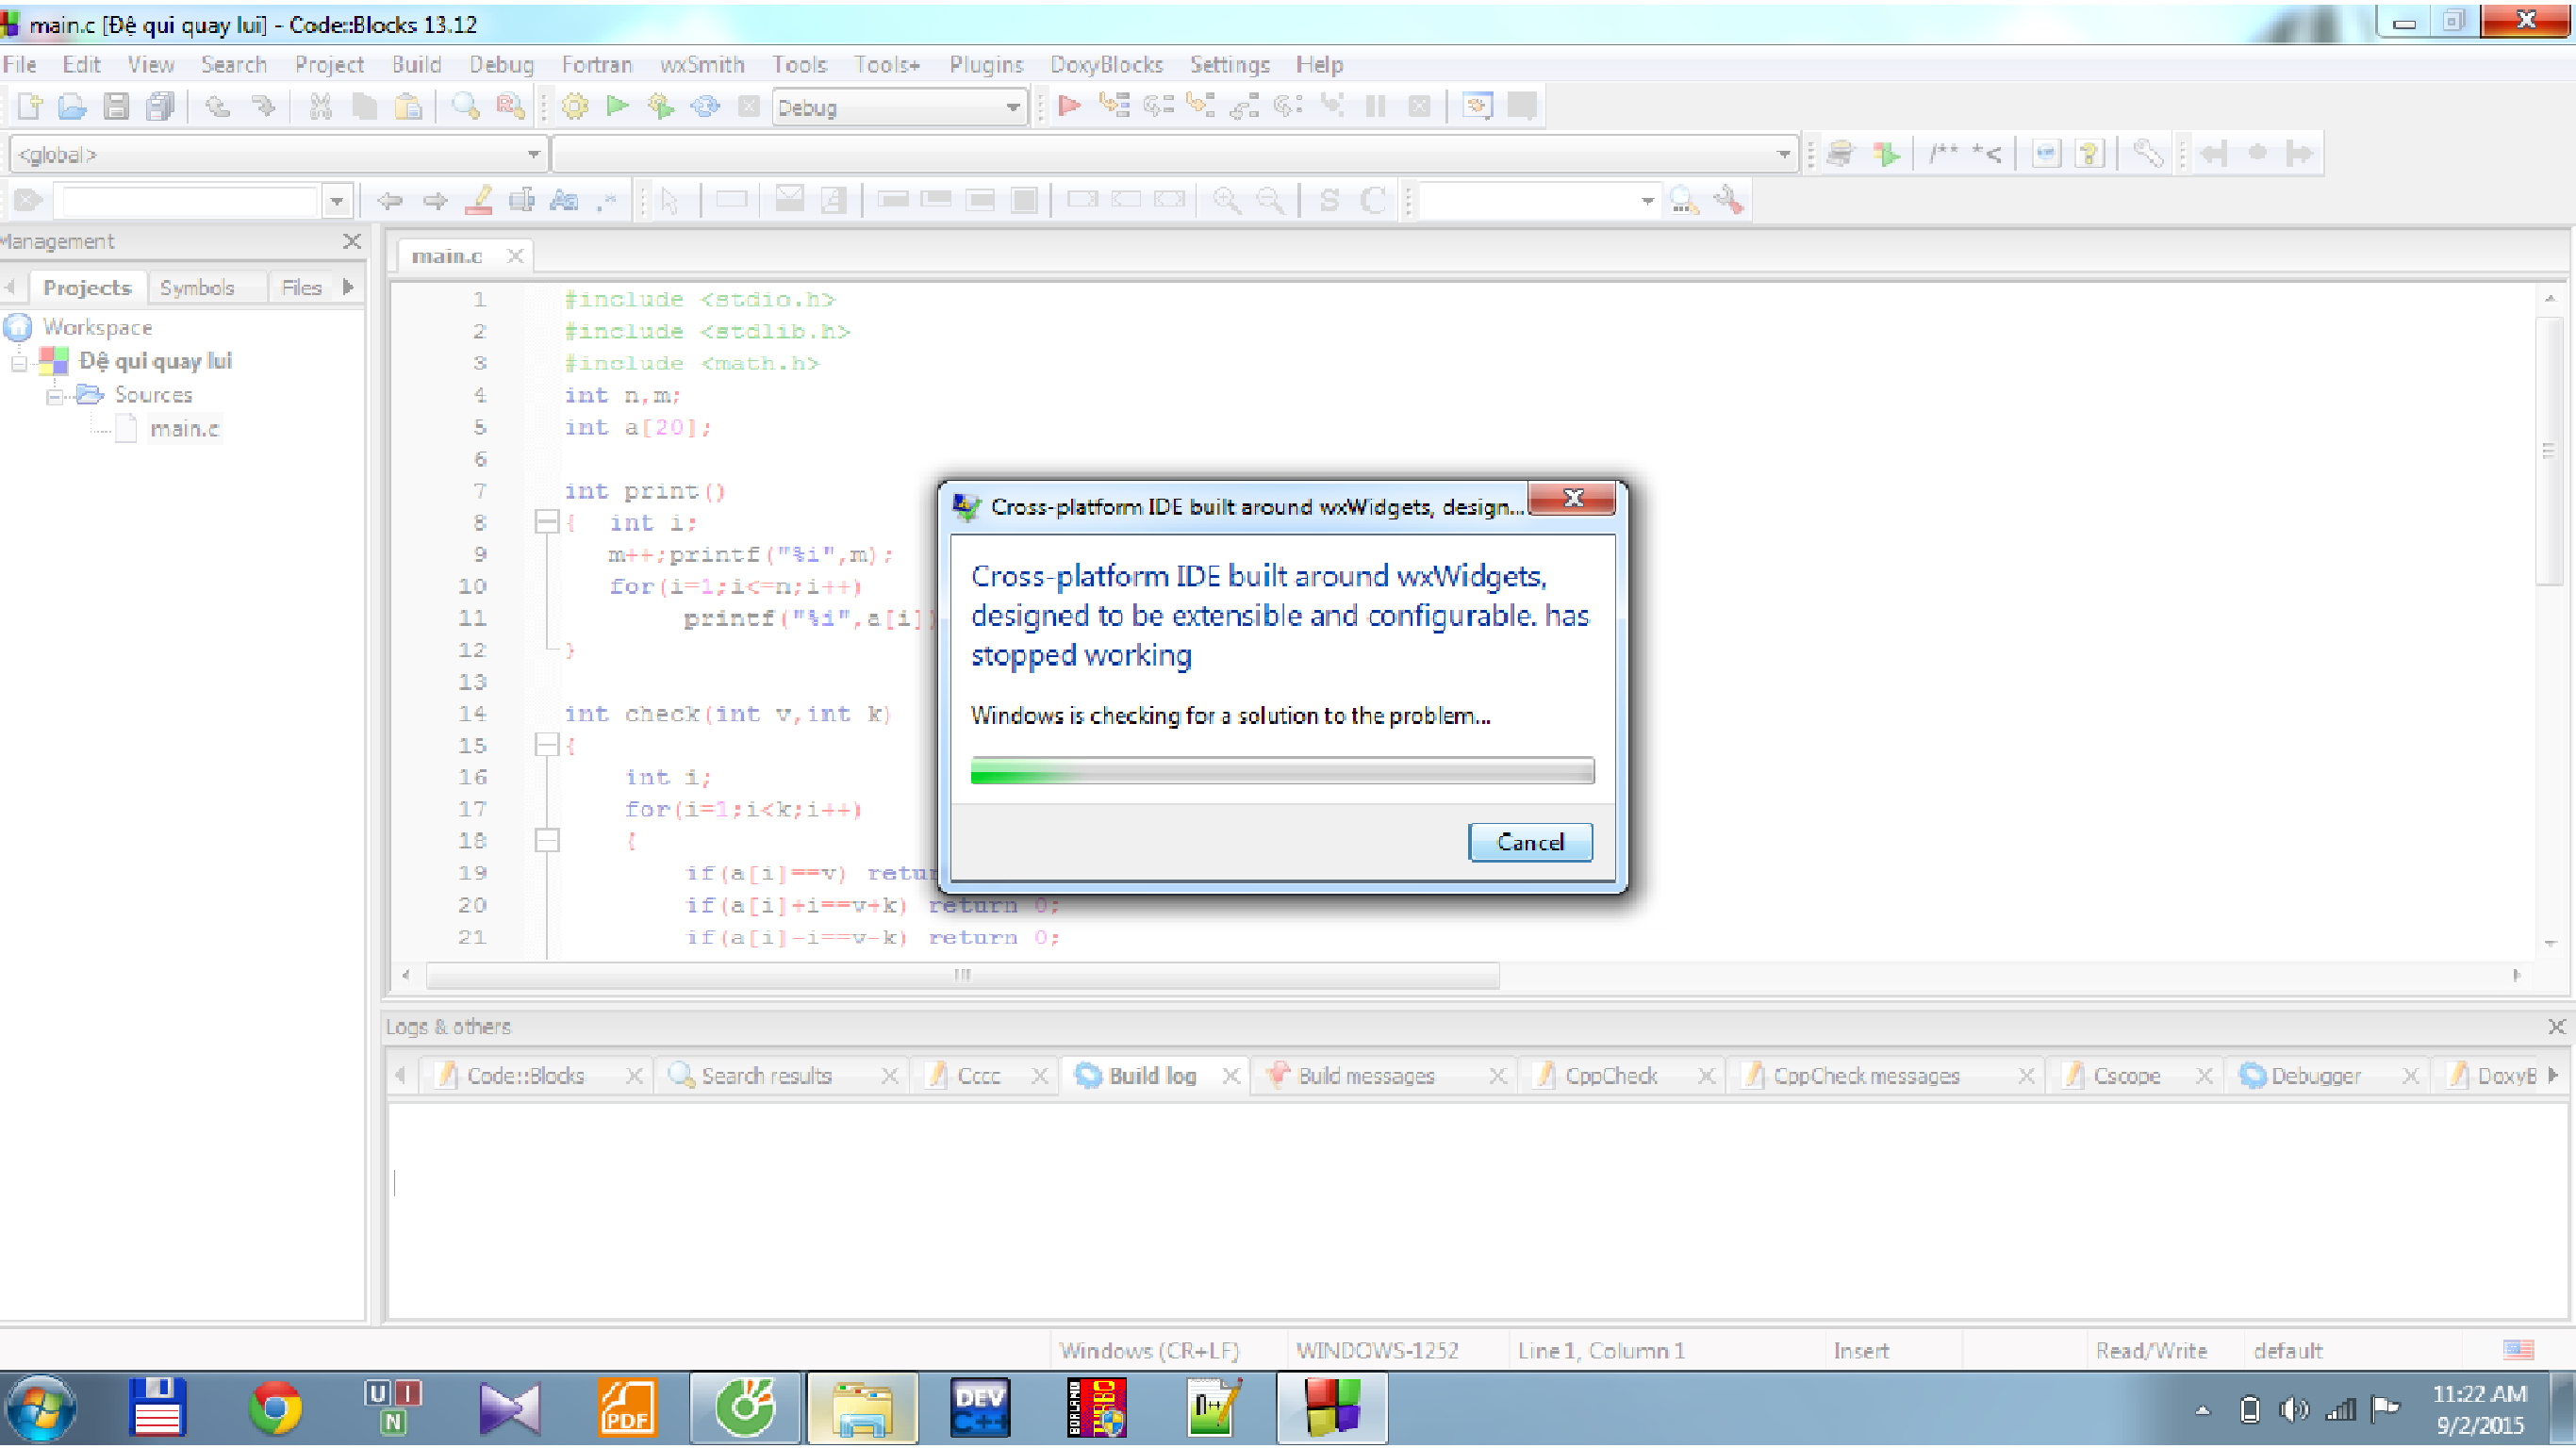Image resolution: width=2576 pixels, height=1448 pixels.
Task: Click the Save all files icon
Action: [160, 107]
